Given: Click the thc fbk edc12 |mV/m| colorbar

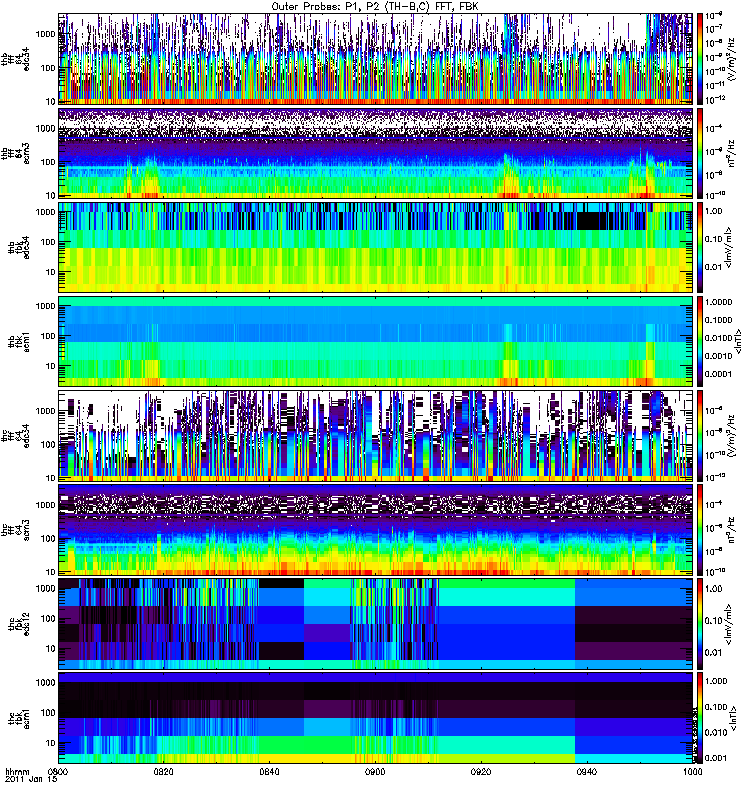Looking at the screenshot, I should [700, 623].
